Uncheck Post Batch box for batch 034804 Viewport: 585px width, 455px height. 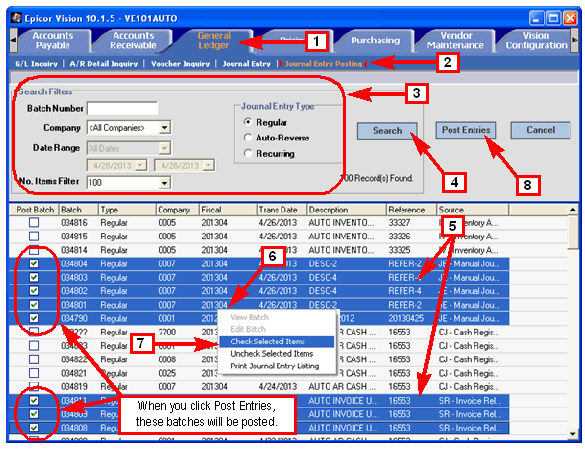click(x=34, y=264)
